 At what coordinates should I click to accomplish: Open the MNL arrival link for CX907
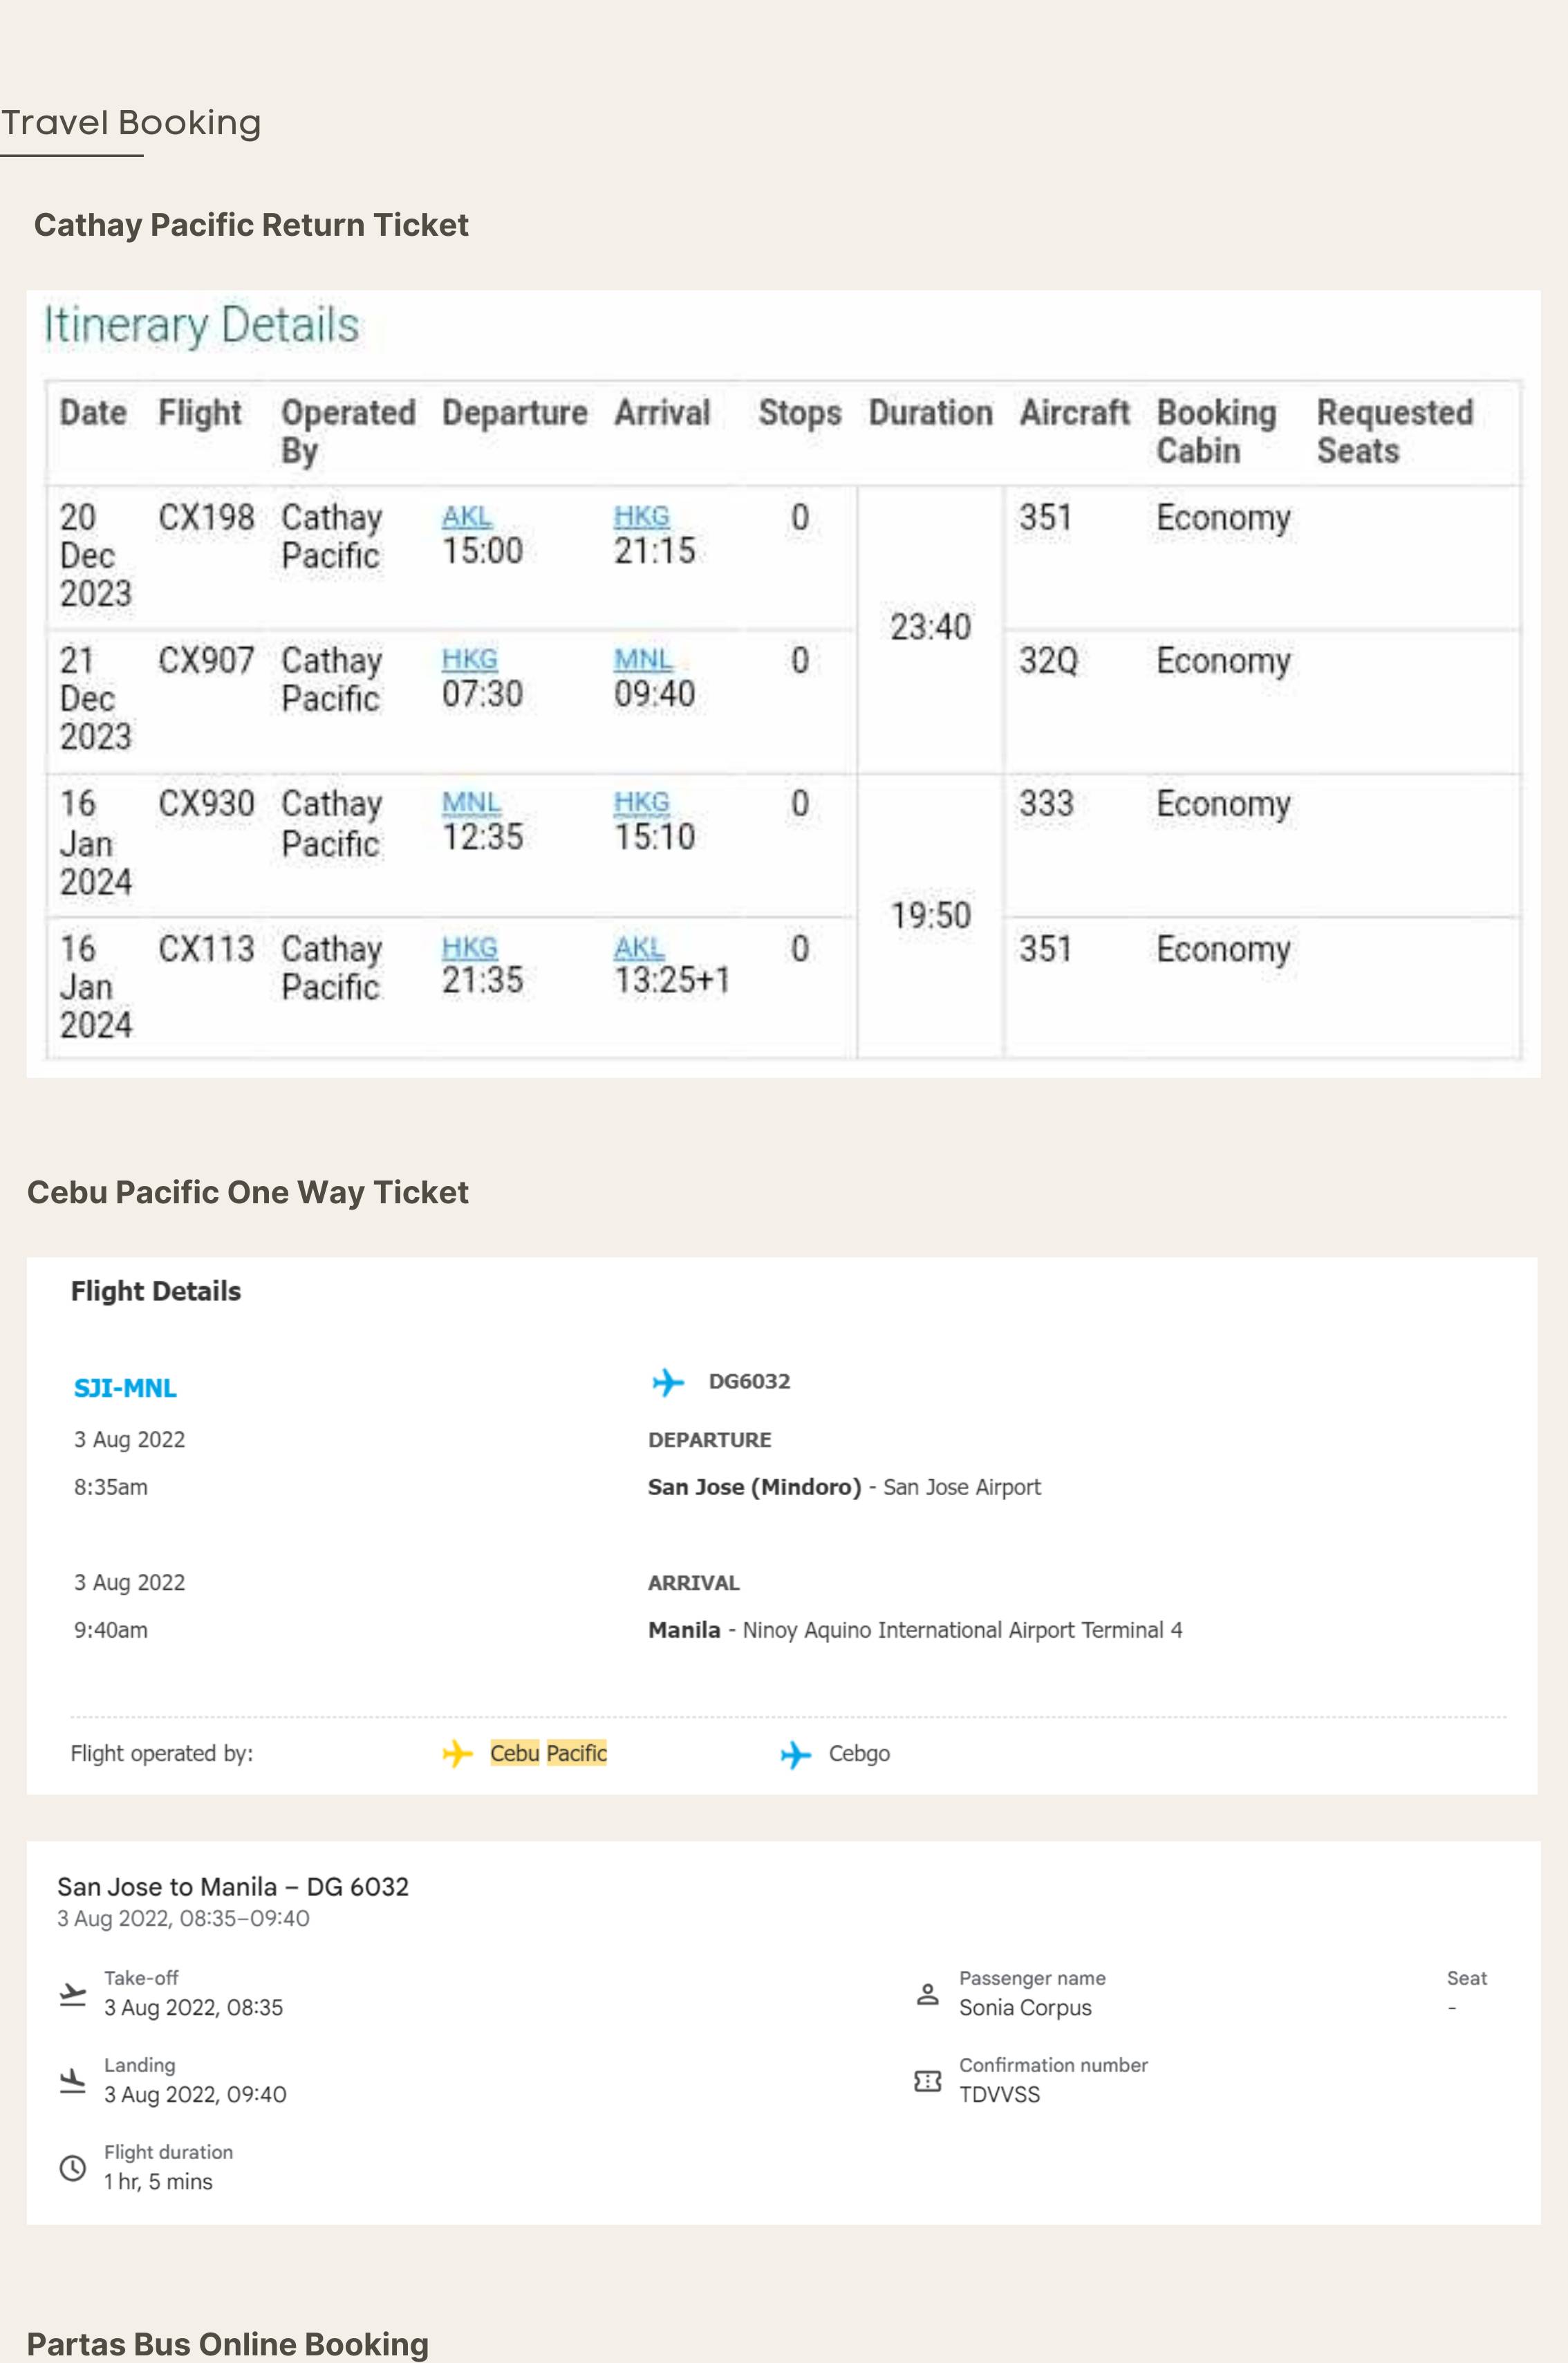pyautogui.click(x=642, y=660)
